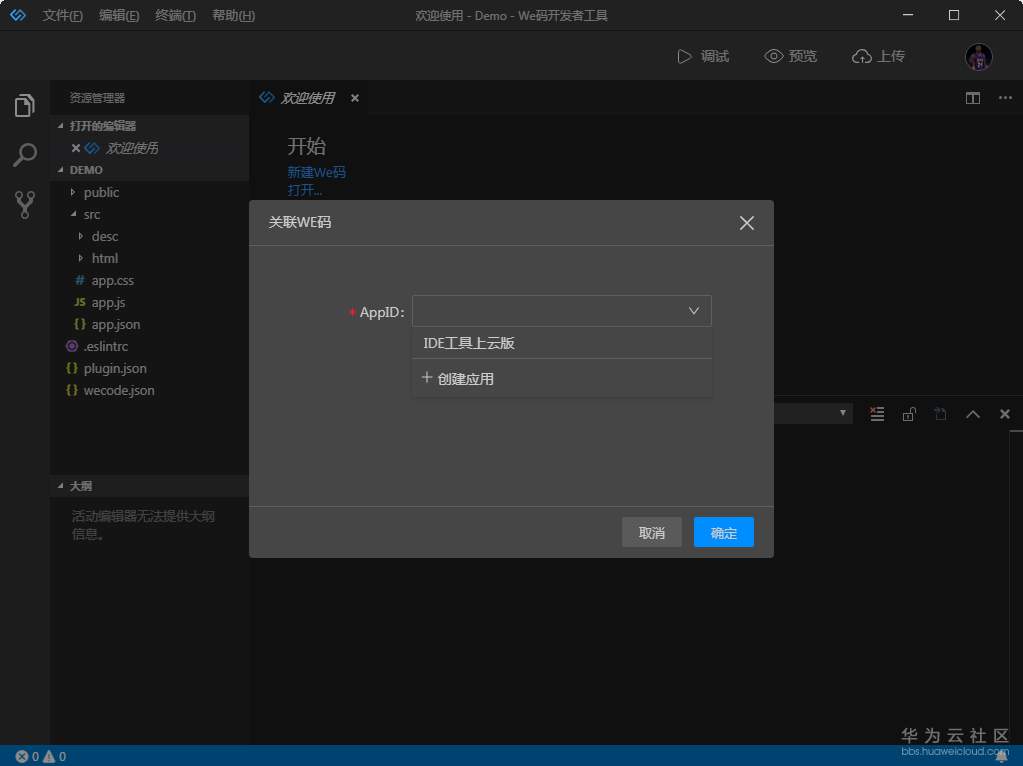The image size is (1023, 766).
Task: Click the 资源管理器 panel title
Action: tap(97, 98)
